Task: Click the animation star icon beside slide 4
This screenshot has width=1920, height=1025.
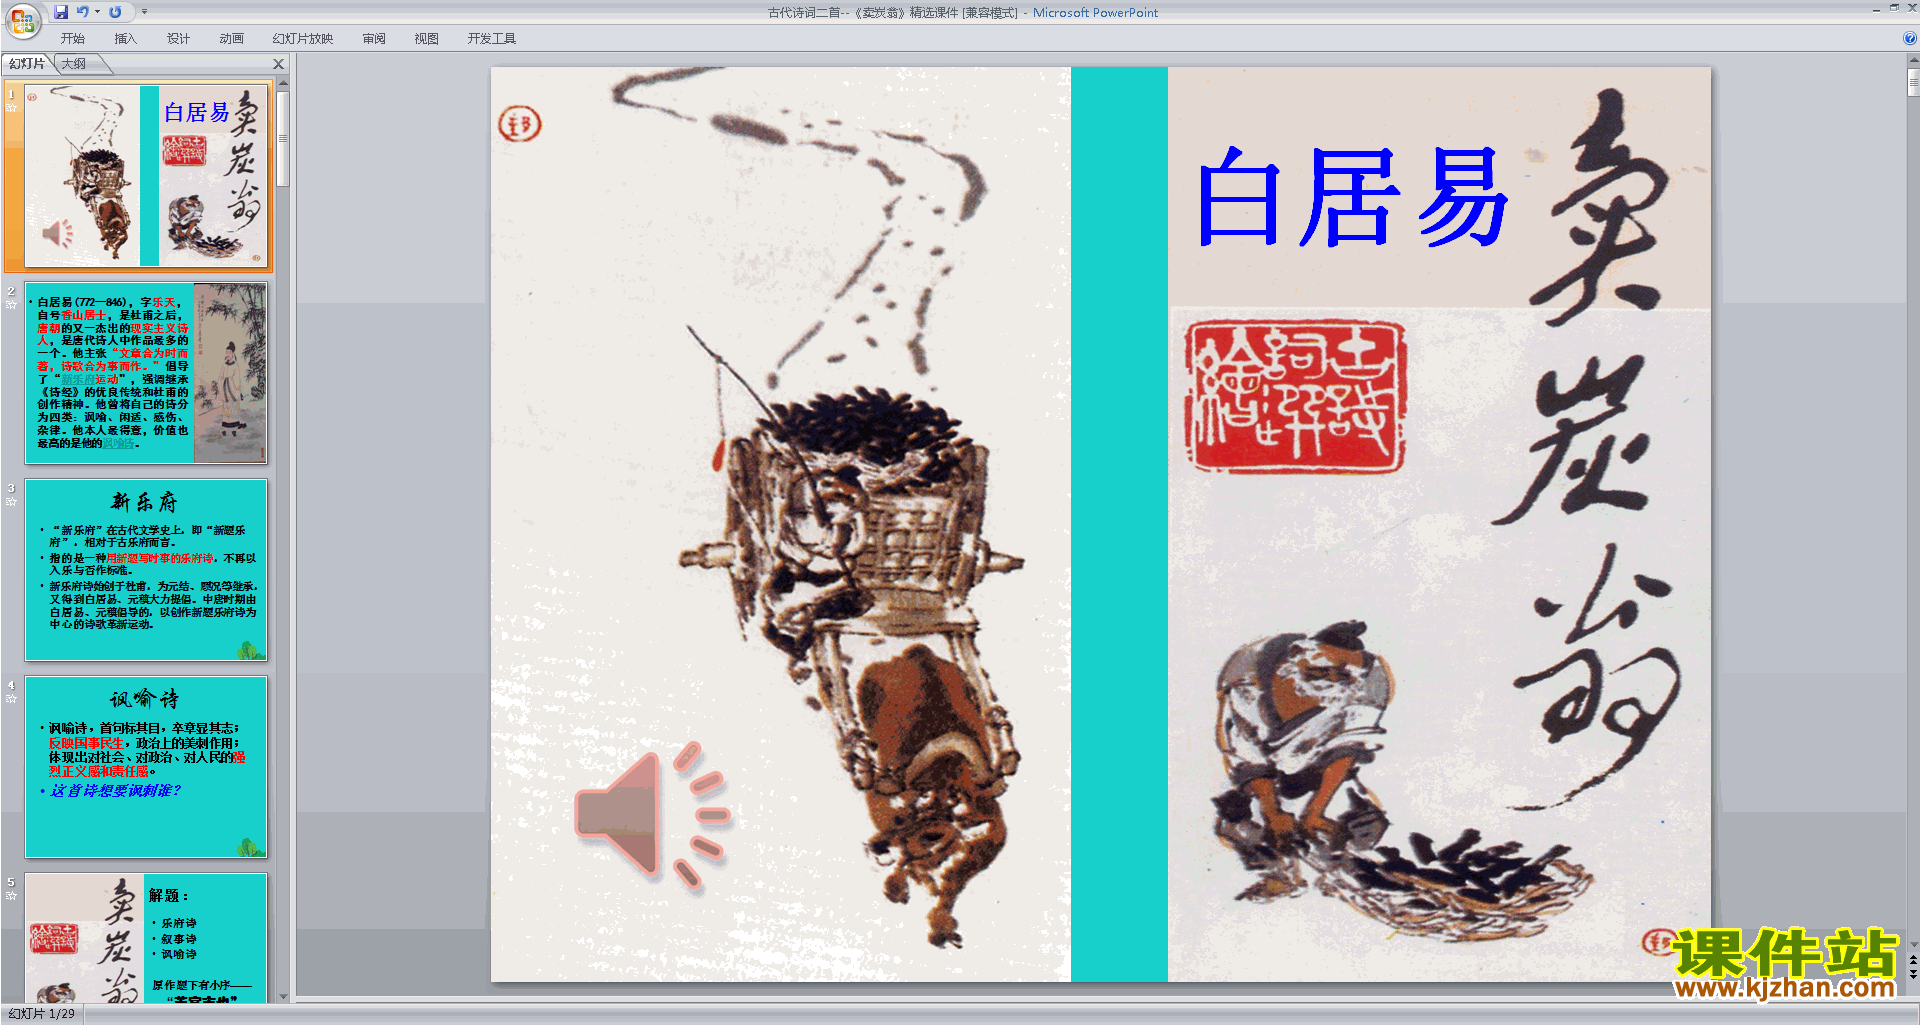Action: point(12,698)
